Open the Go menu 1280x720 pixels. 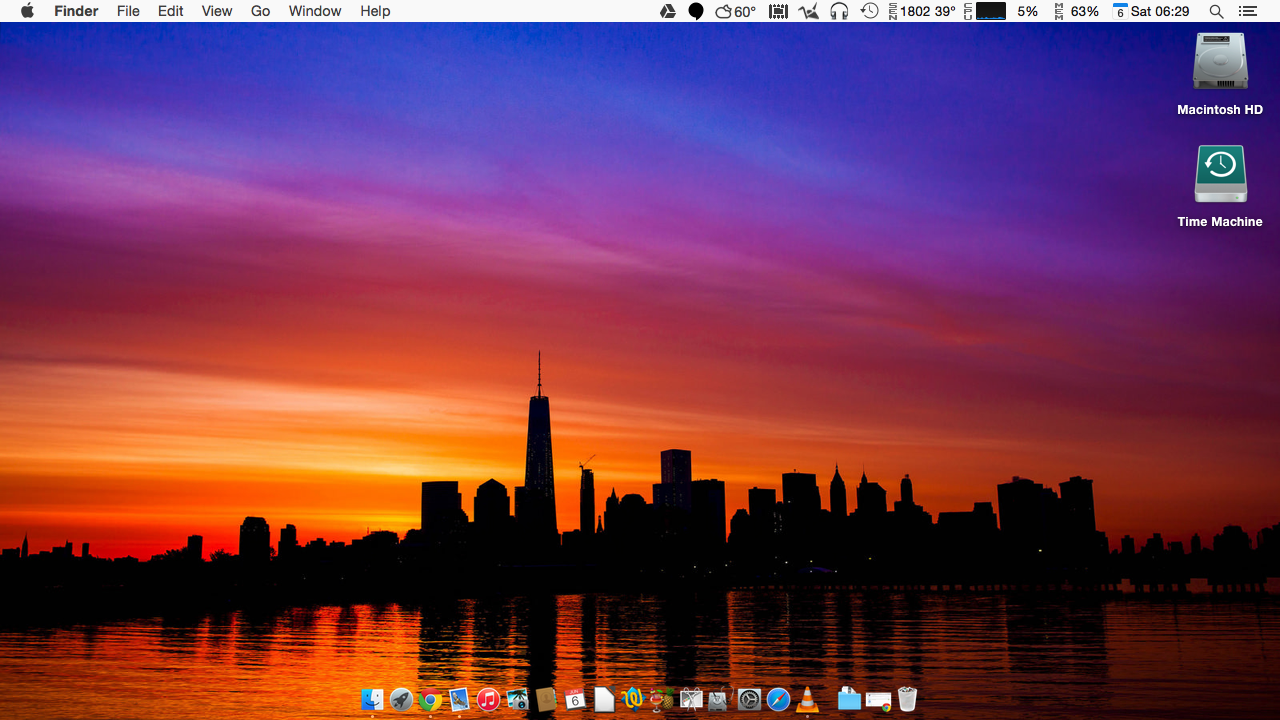click(x=261, y=11)
